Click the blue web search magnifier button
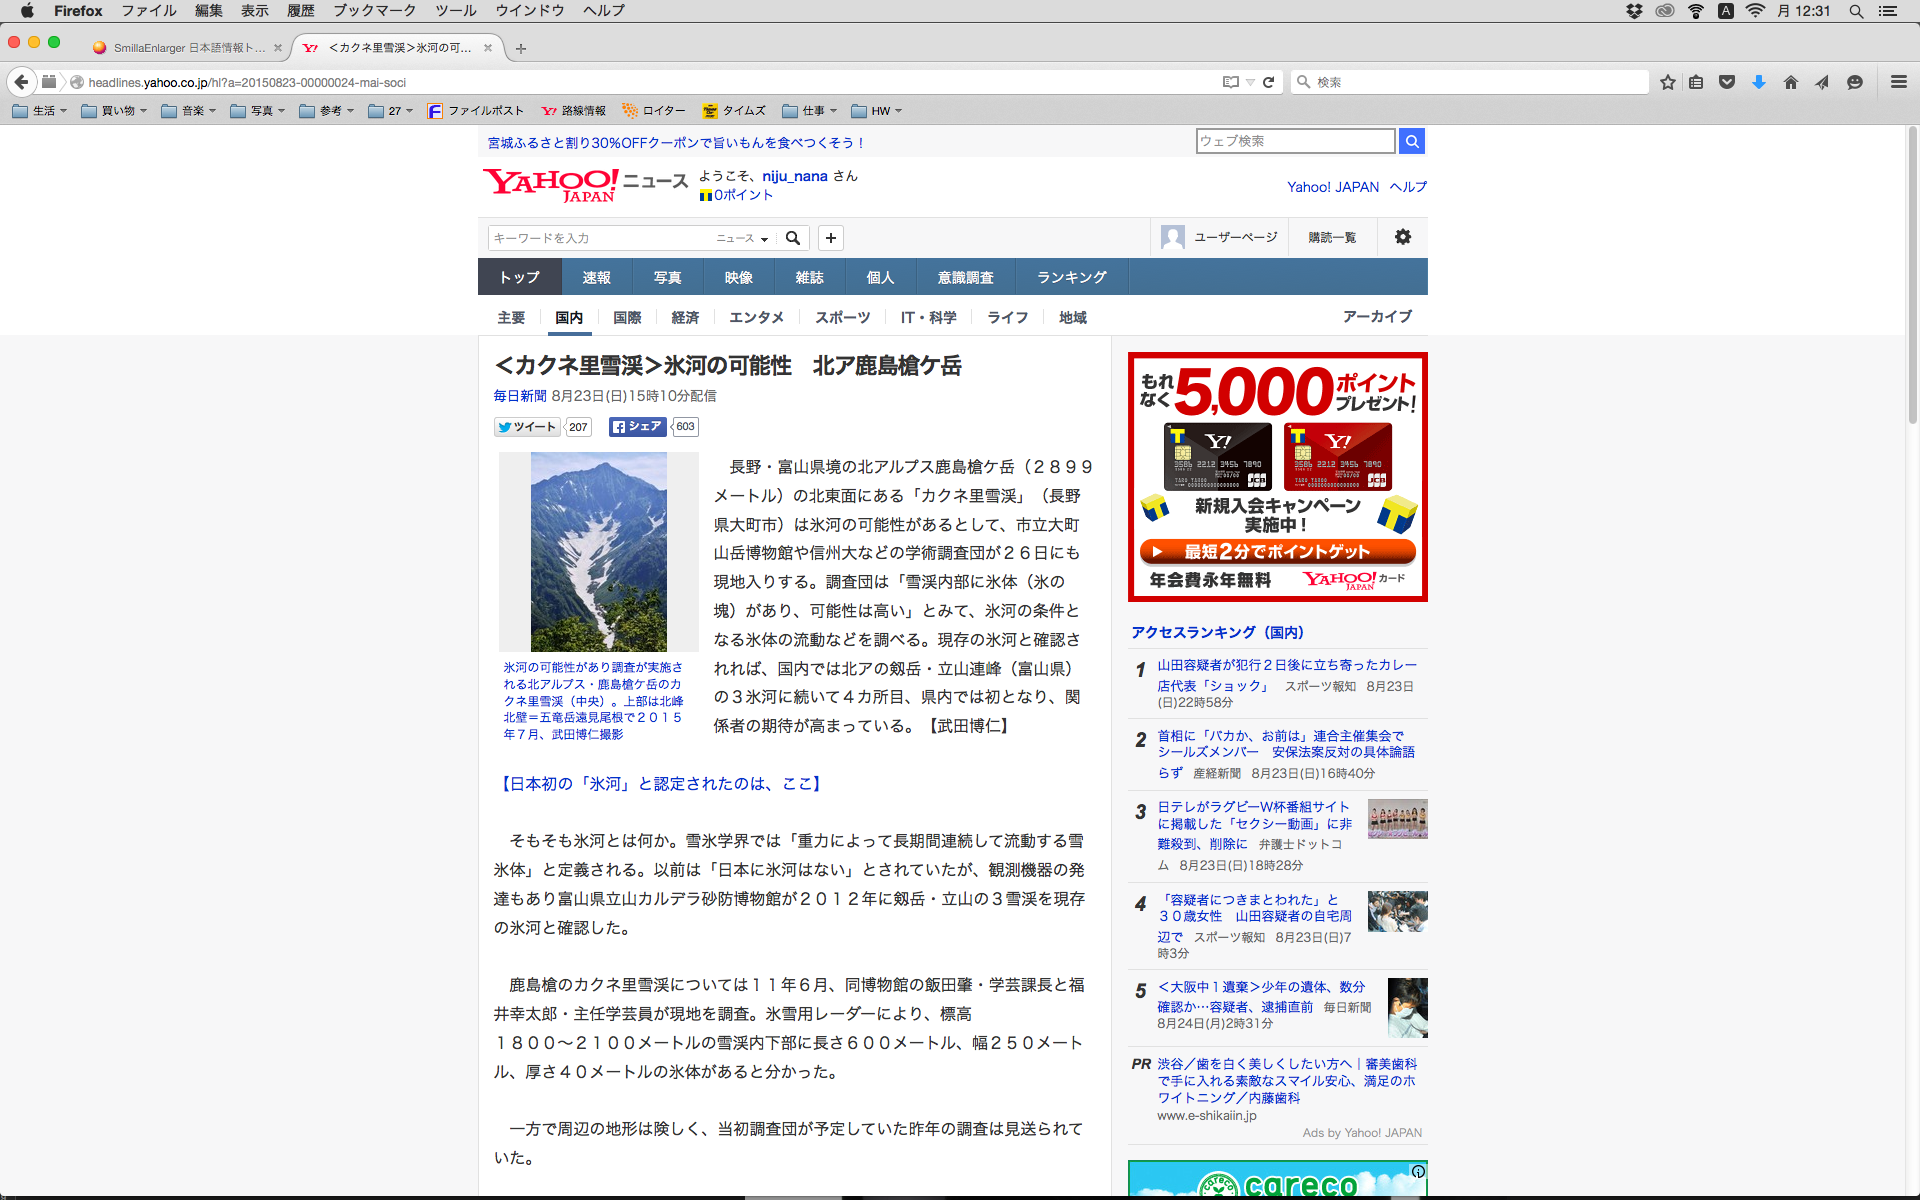Image resolution: width=1920 pixels, height=1200 pixels. point(1411,141)
